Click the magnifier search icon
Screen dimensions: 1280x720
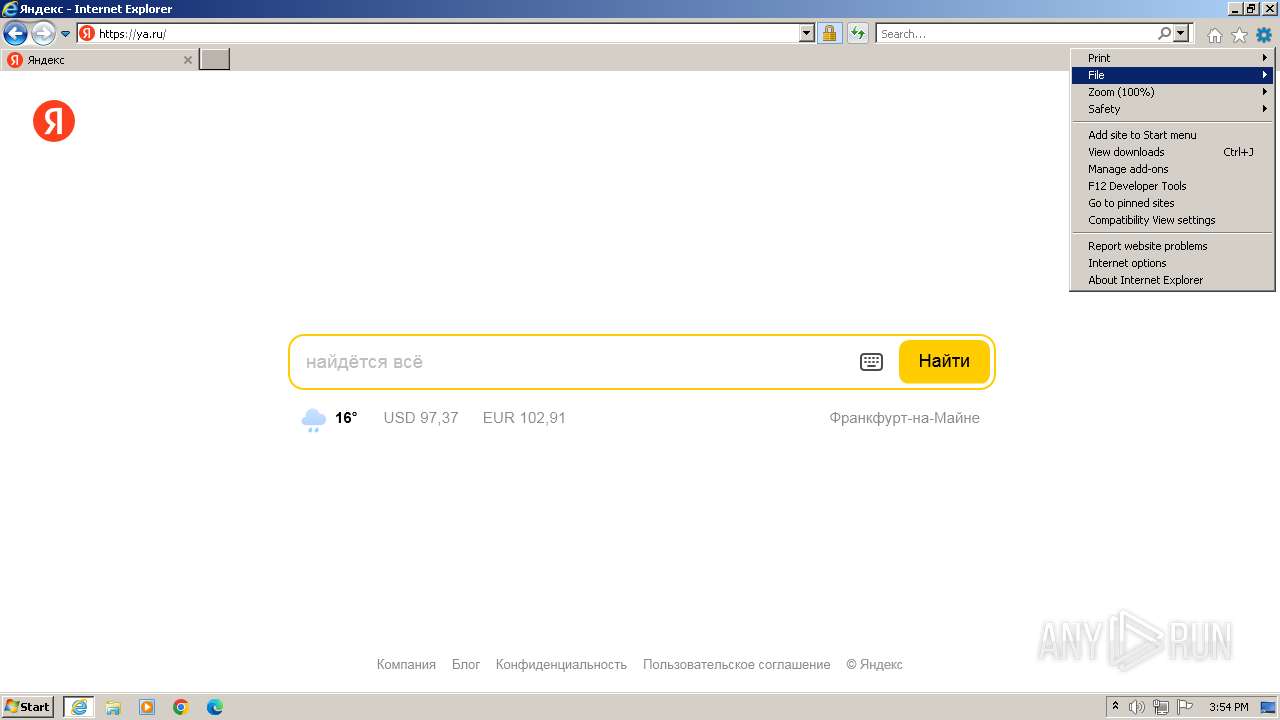click(x=1164, y=33)
